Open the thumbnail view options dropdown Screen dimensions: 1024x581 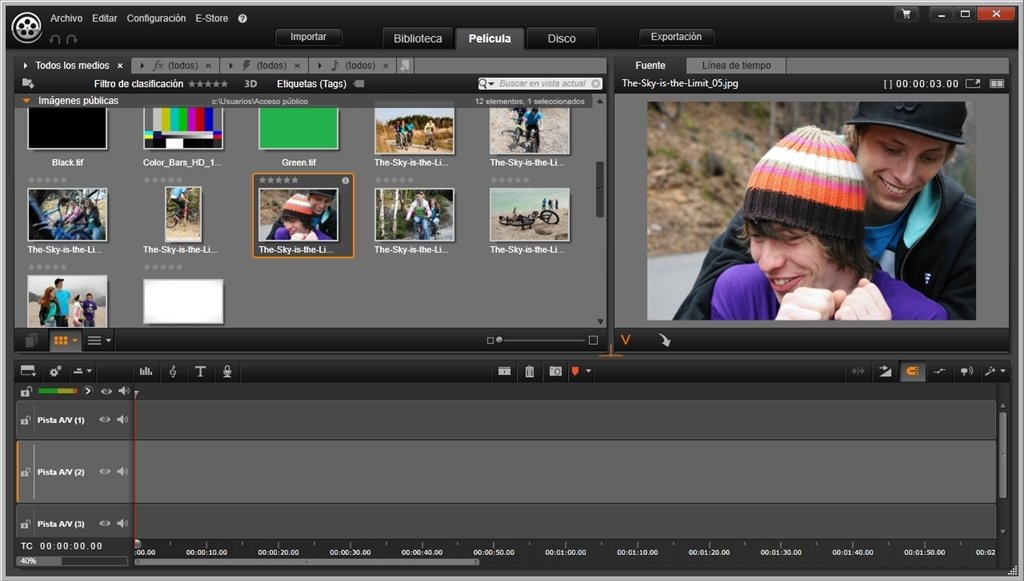[x=75, y=340]
